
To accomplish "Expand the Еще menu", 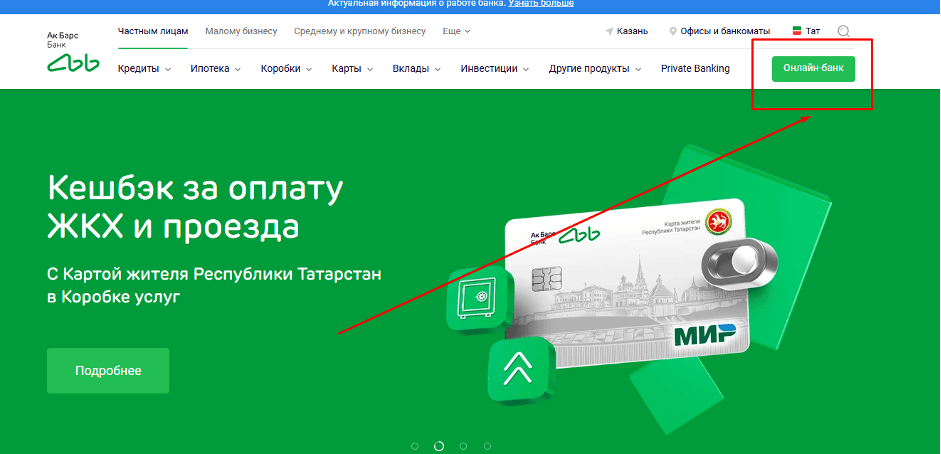I will pos(456,31).
